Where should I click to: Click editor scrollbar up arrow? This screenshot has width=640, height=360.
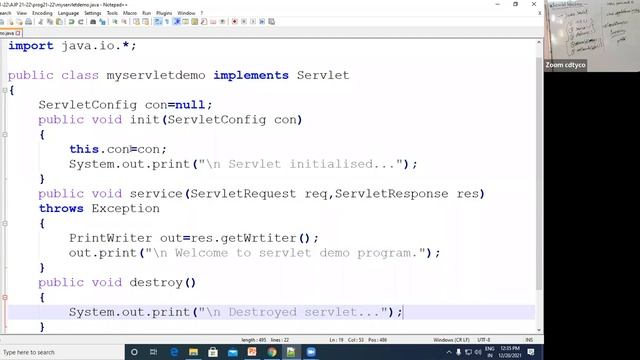point(539,42)
